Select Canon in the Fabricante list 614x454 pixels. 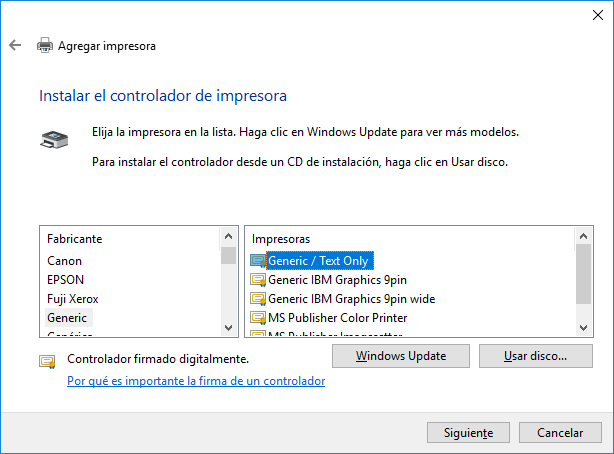(x=65, y=261)
